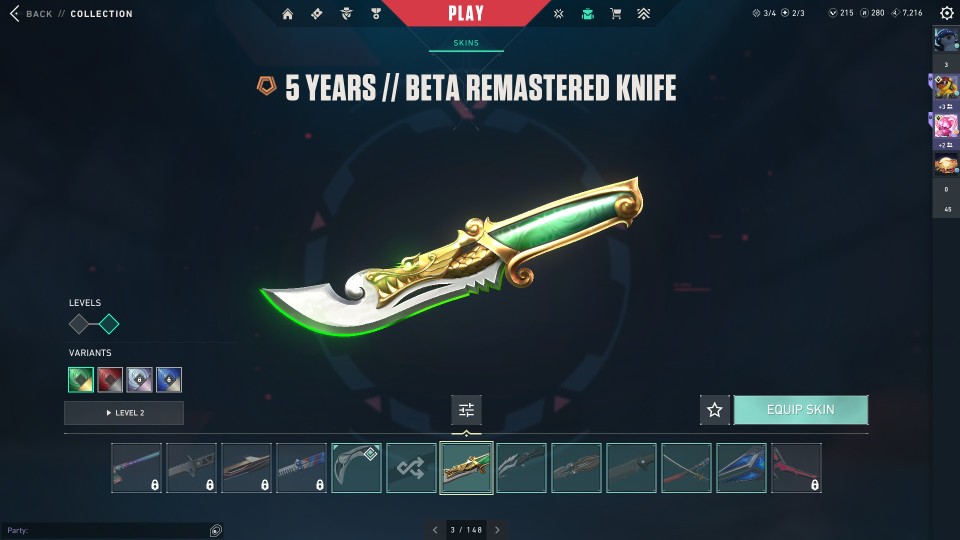Open the Home icon in top navigation

287,13
